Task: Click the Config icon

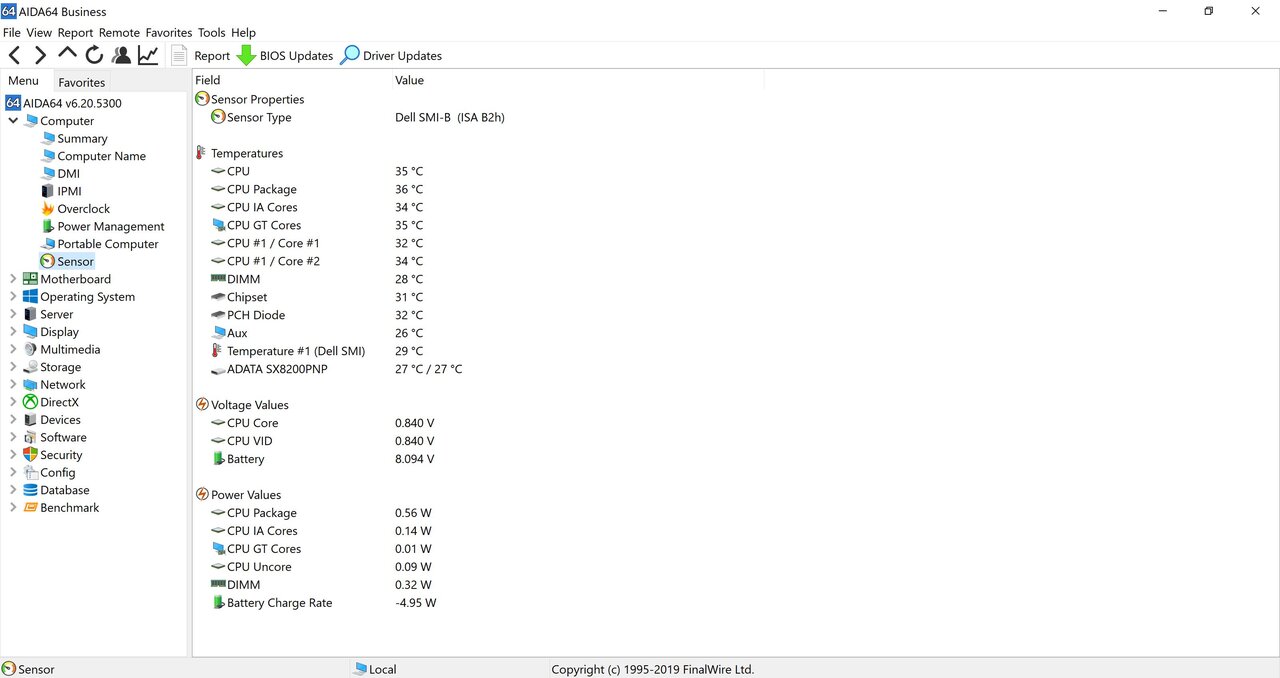Action: click(x=30, y=473)
